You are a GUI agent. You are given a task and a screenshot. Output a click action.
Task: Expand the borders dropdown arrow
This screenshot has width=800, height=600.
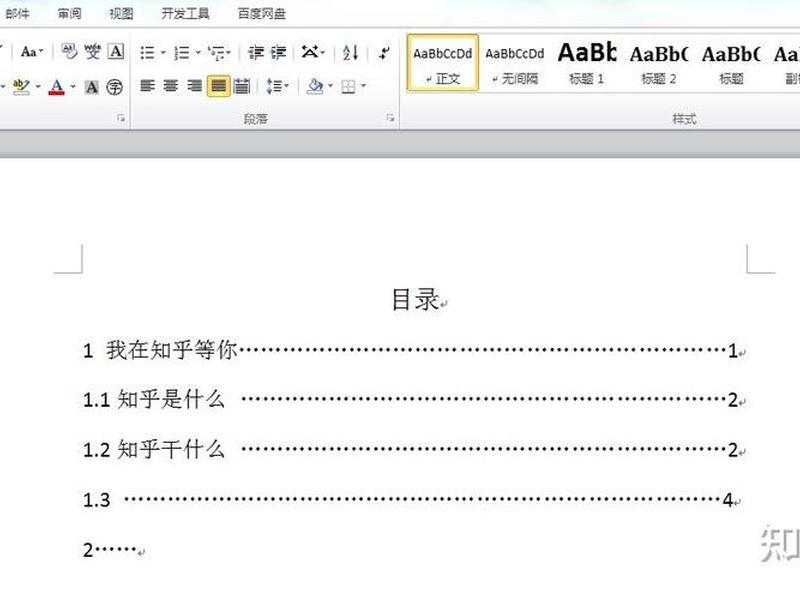pyautogui.click(x=363, y=86)
